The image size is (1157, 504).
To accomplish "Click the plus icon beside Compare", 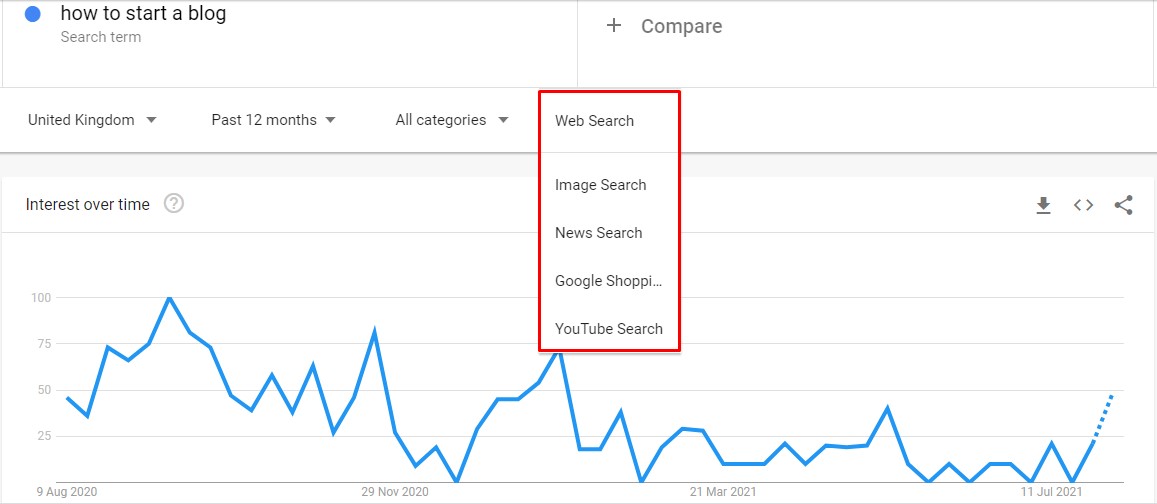I will click(x=614, y=26).
